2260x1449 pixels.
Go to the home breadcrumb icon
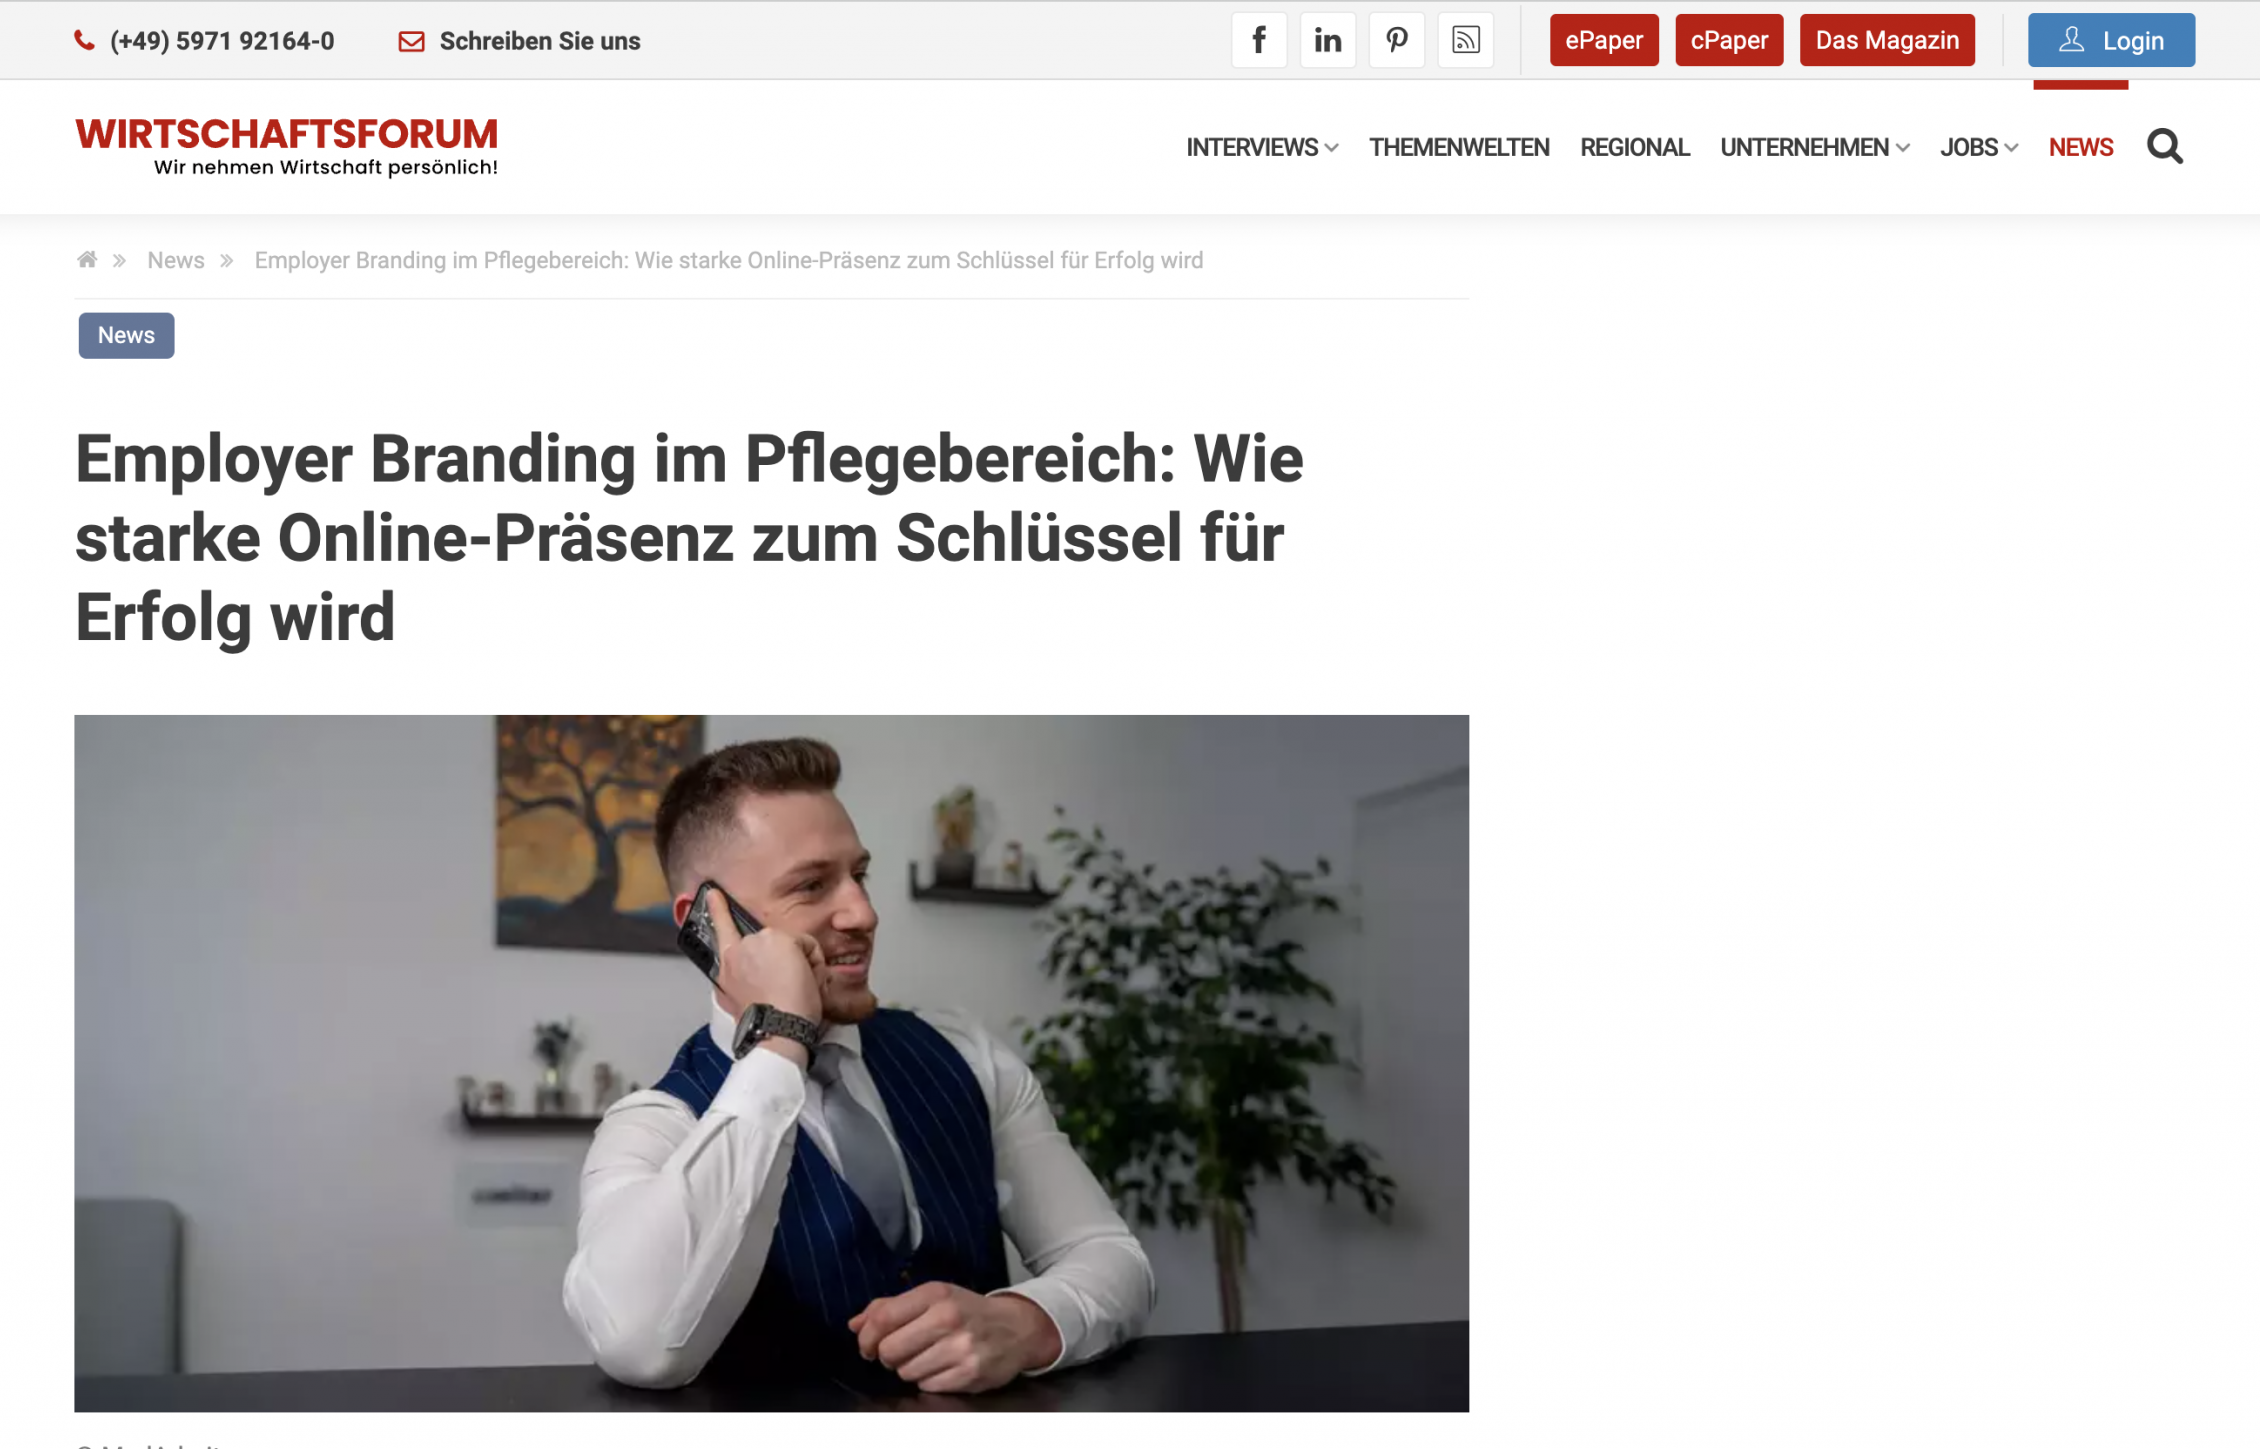point(87,260)
